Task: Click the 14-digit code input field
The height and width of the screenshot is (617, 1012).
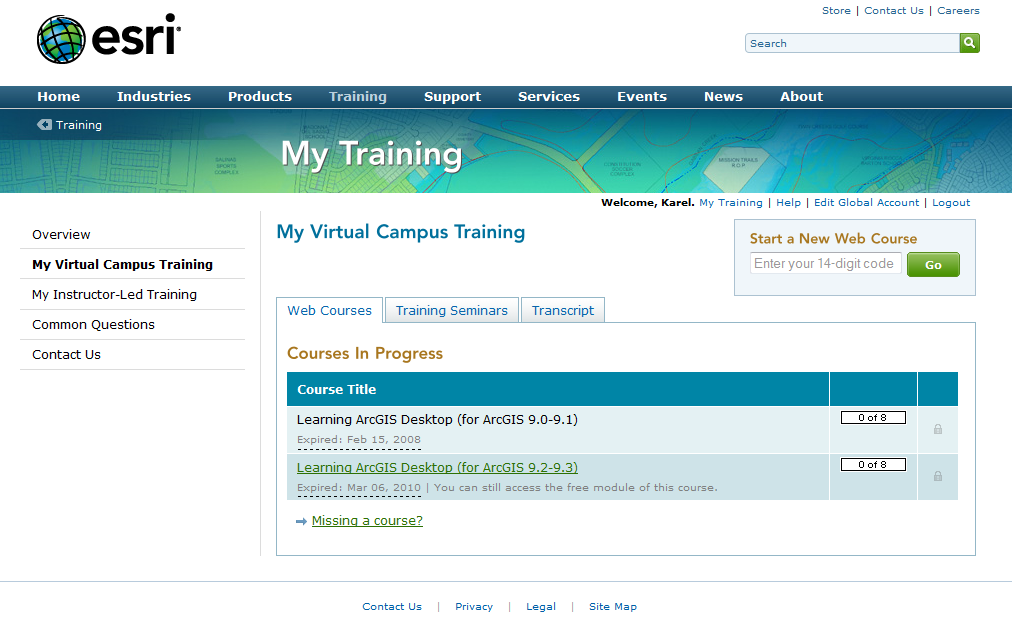Action: [825, 263]
